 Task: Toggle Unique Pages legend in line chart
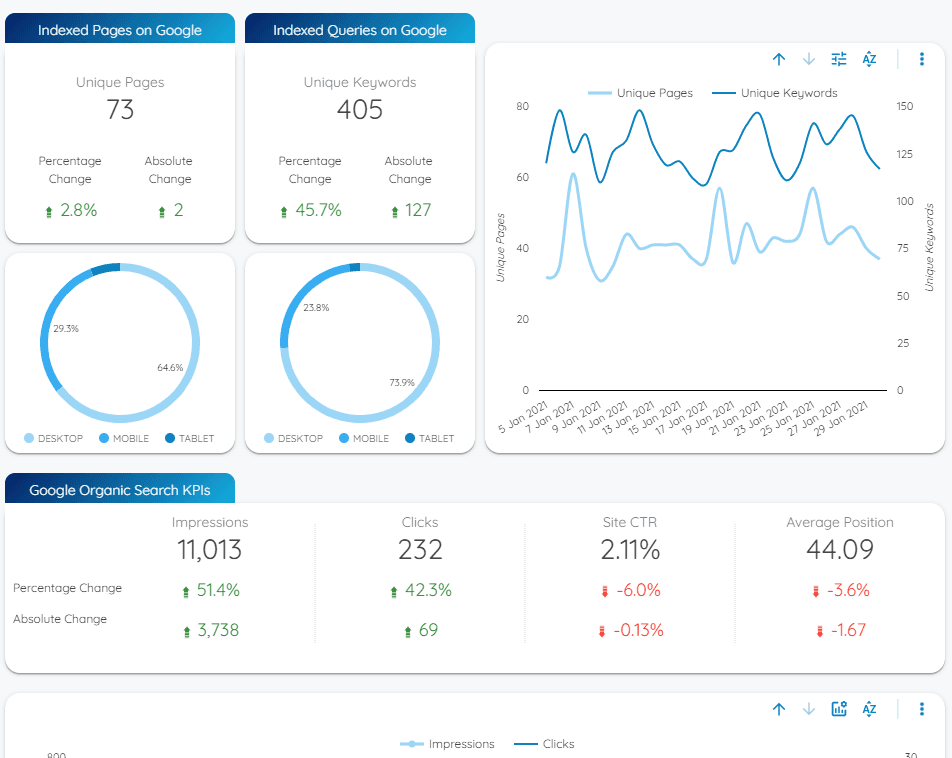coord(641,93)
